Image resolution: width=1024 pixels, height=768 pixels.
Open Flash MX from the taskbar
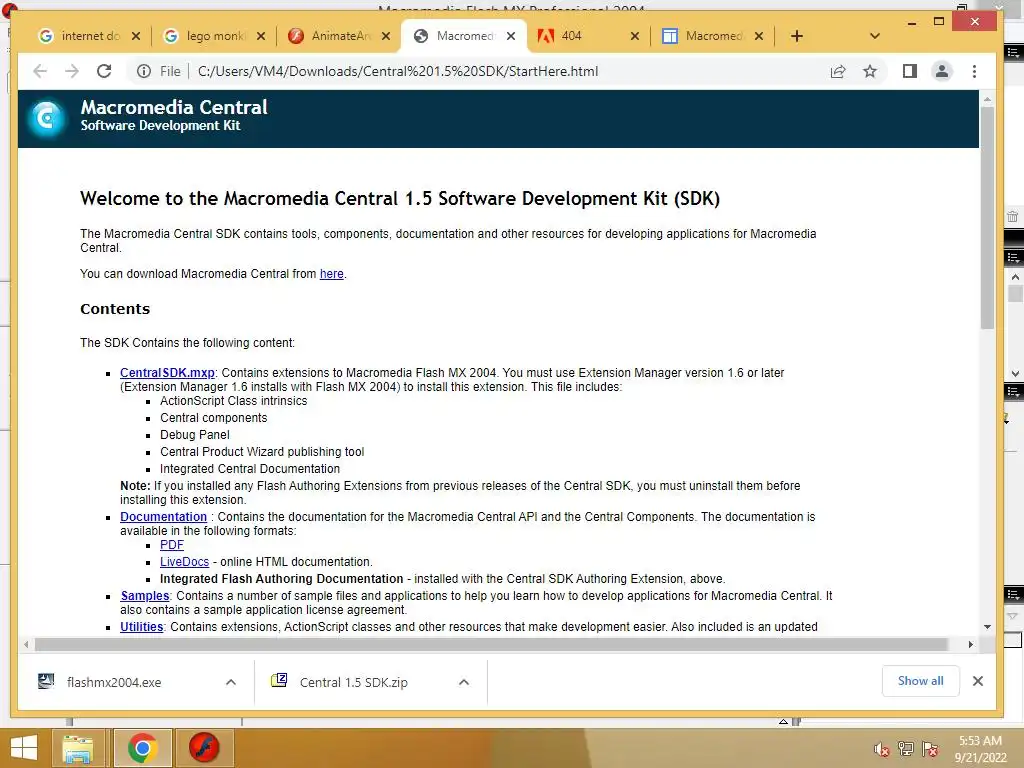pyautogui.click(x=204, y=748)
